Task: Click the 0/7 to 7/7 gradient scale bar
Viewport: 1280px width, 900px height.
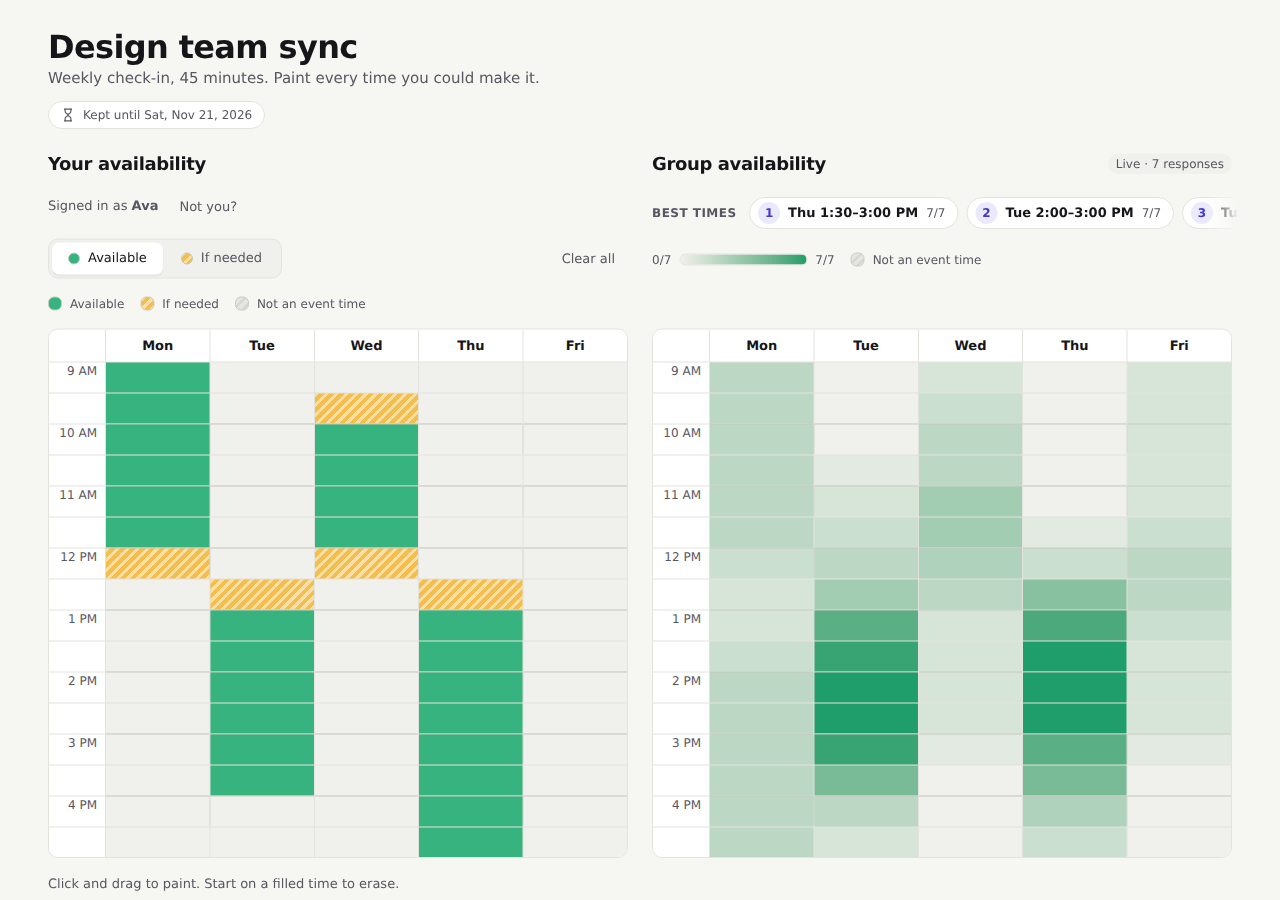Action: 743,260
